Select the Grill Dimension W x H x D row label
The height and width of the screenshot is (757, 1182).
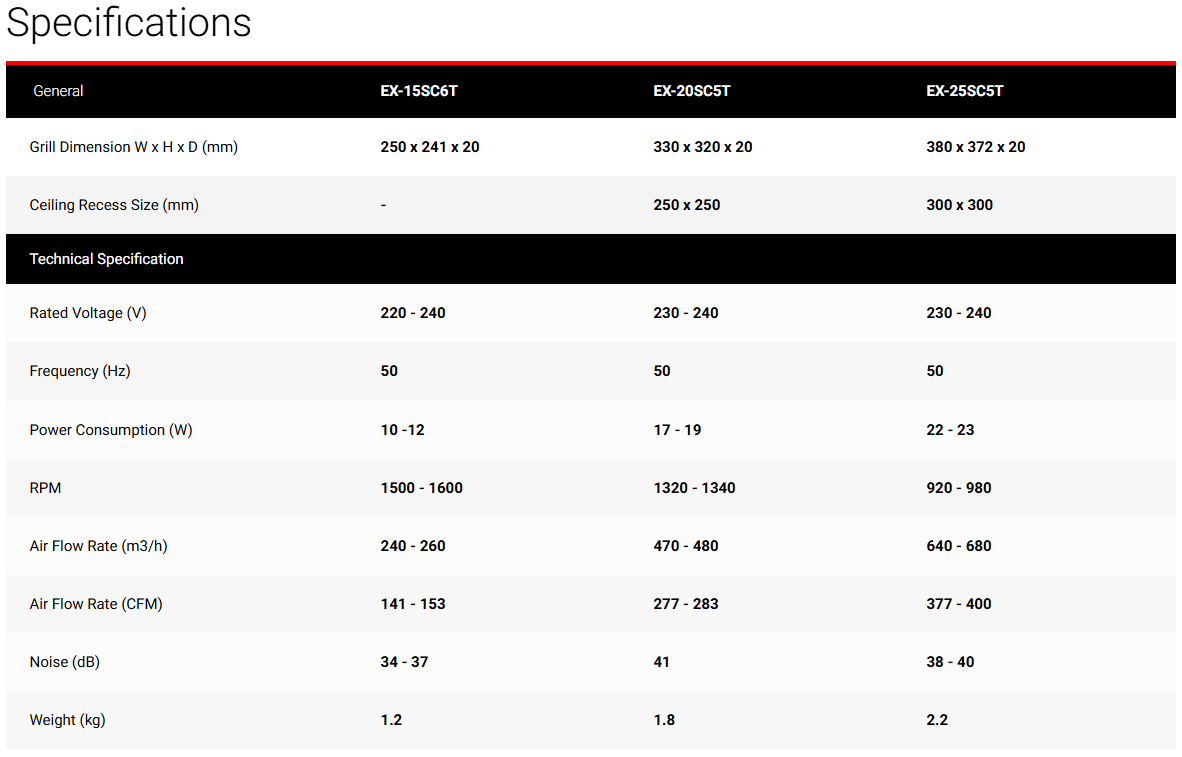(x=133, y=147)
